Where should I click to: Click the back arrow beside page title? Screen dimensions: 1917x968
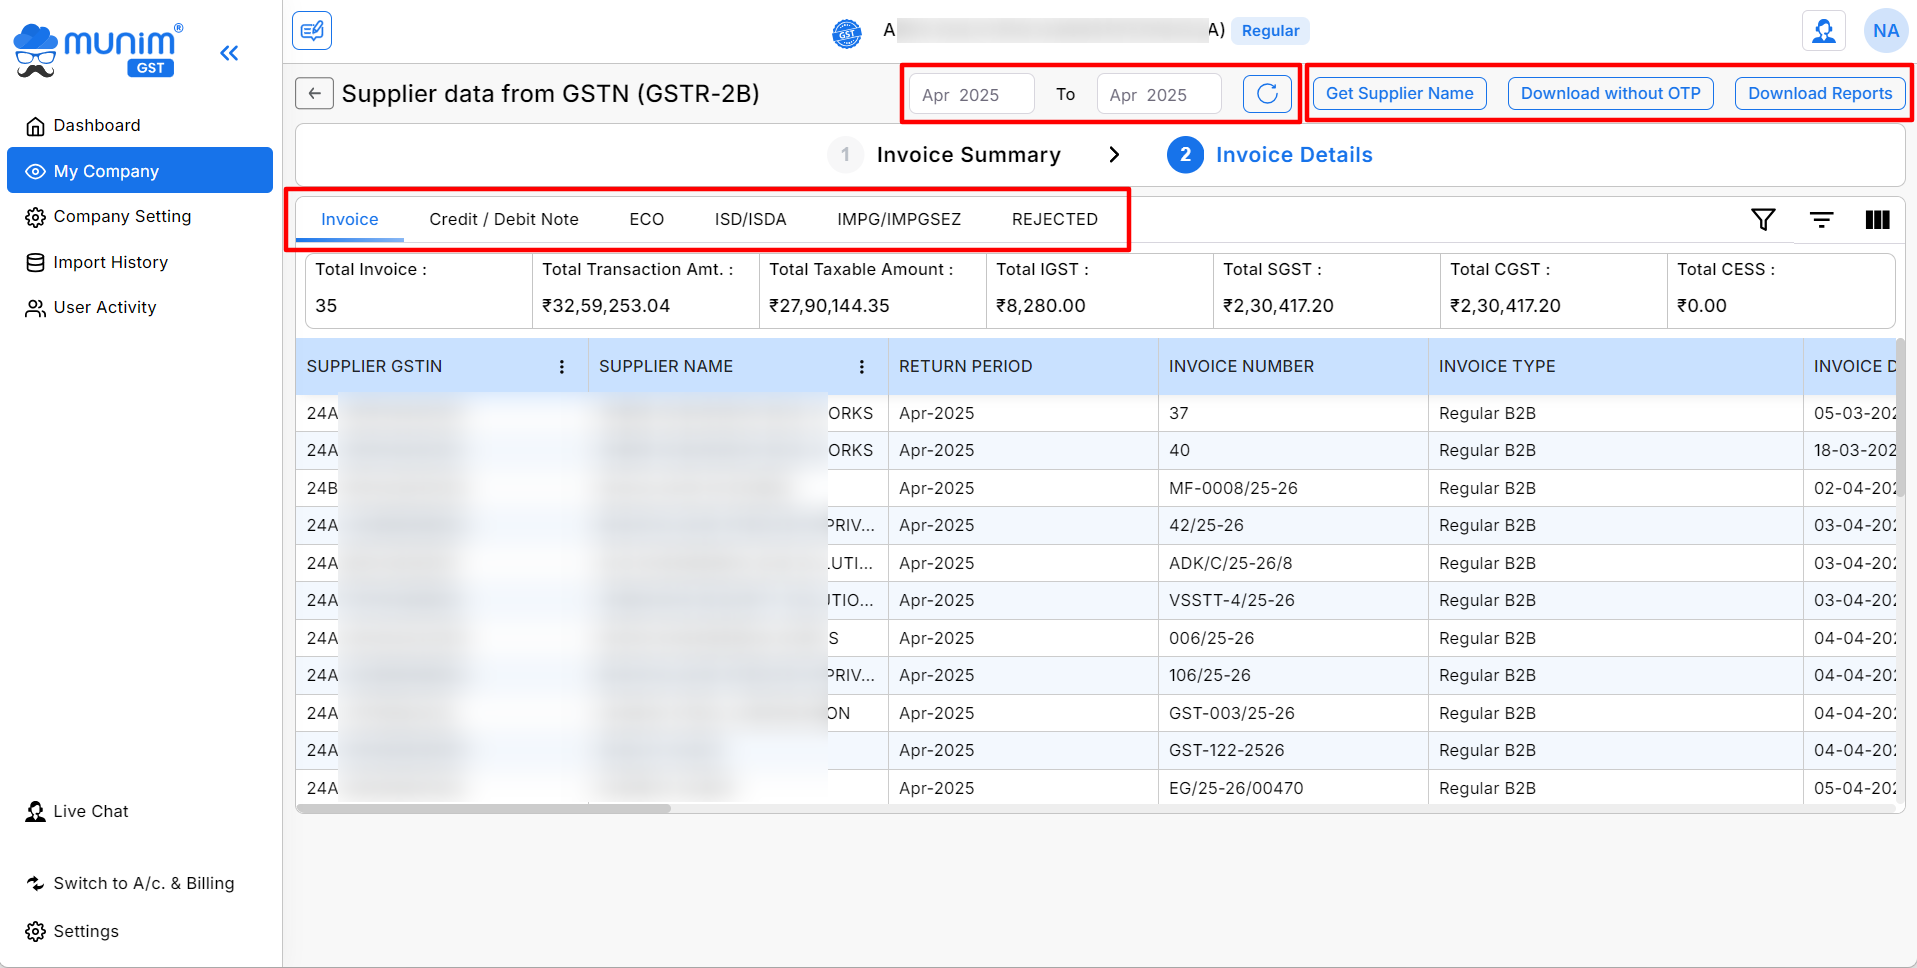click(x=314, y=94)
